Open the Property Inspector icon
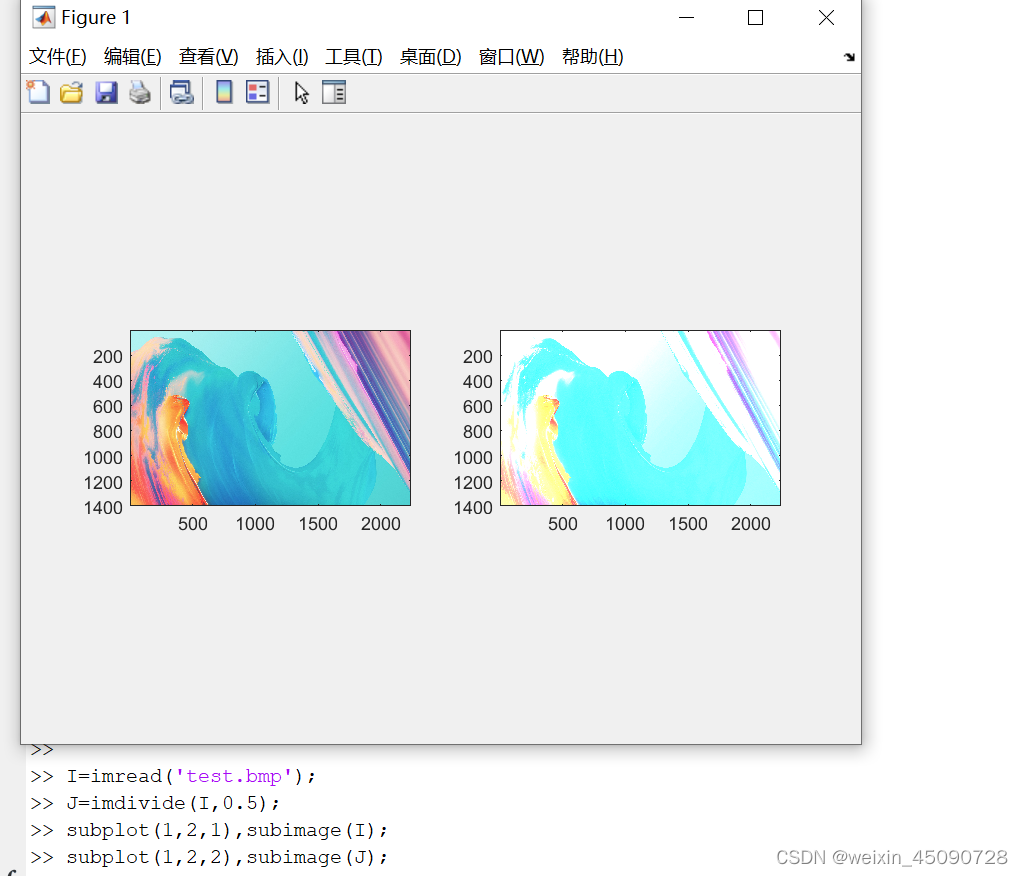The height and width of the screenshot is (876, 1023). tap(334, 93)
